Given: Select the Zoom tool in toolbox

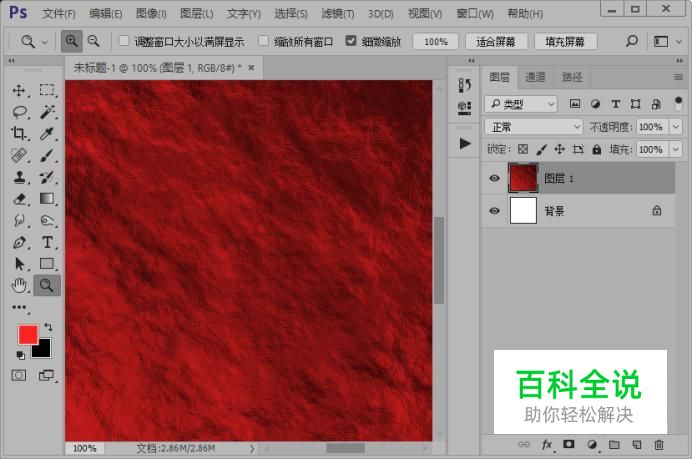Looking at the screenshot, I should point(47,286).
